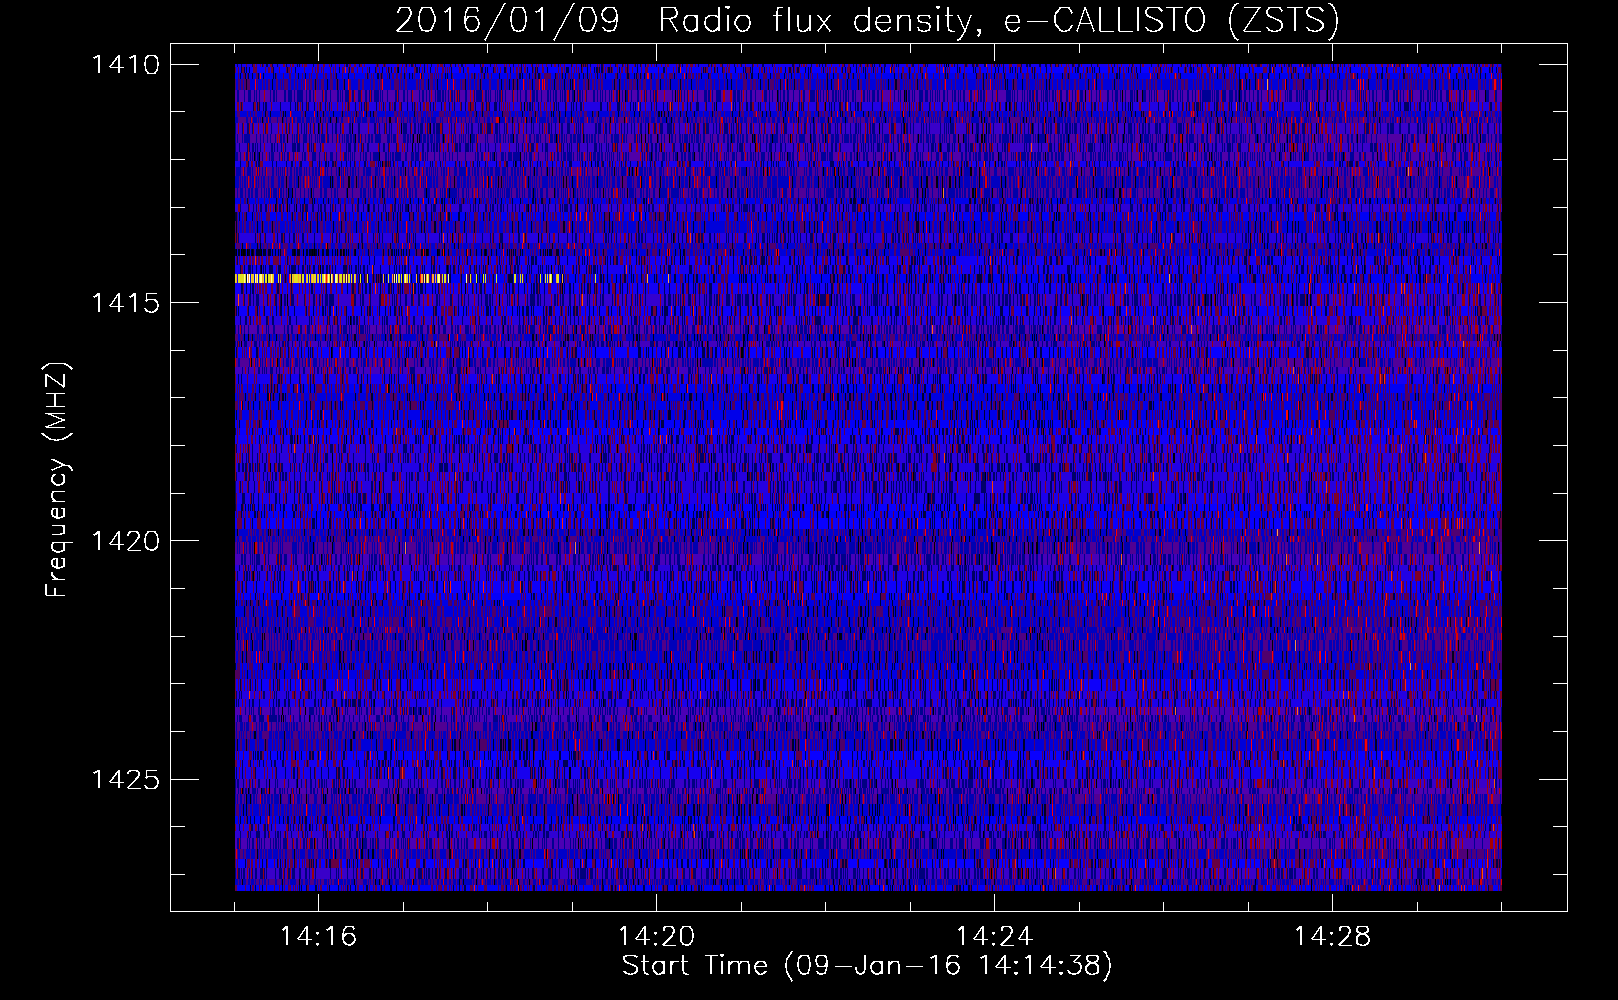
Task: Click the 14:24 time tick label
Action: point(994,937)
